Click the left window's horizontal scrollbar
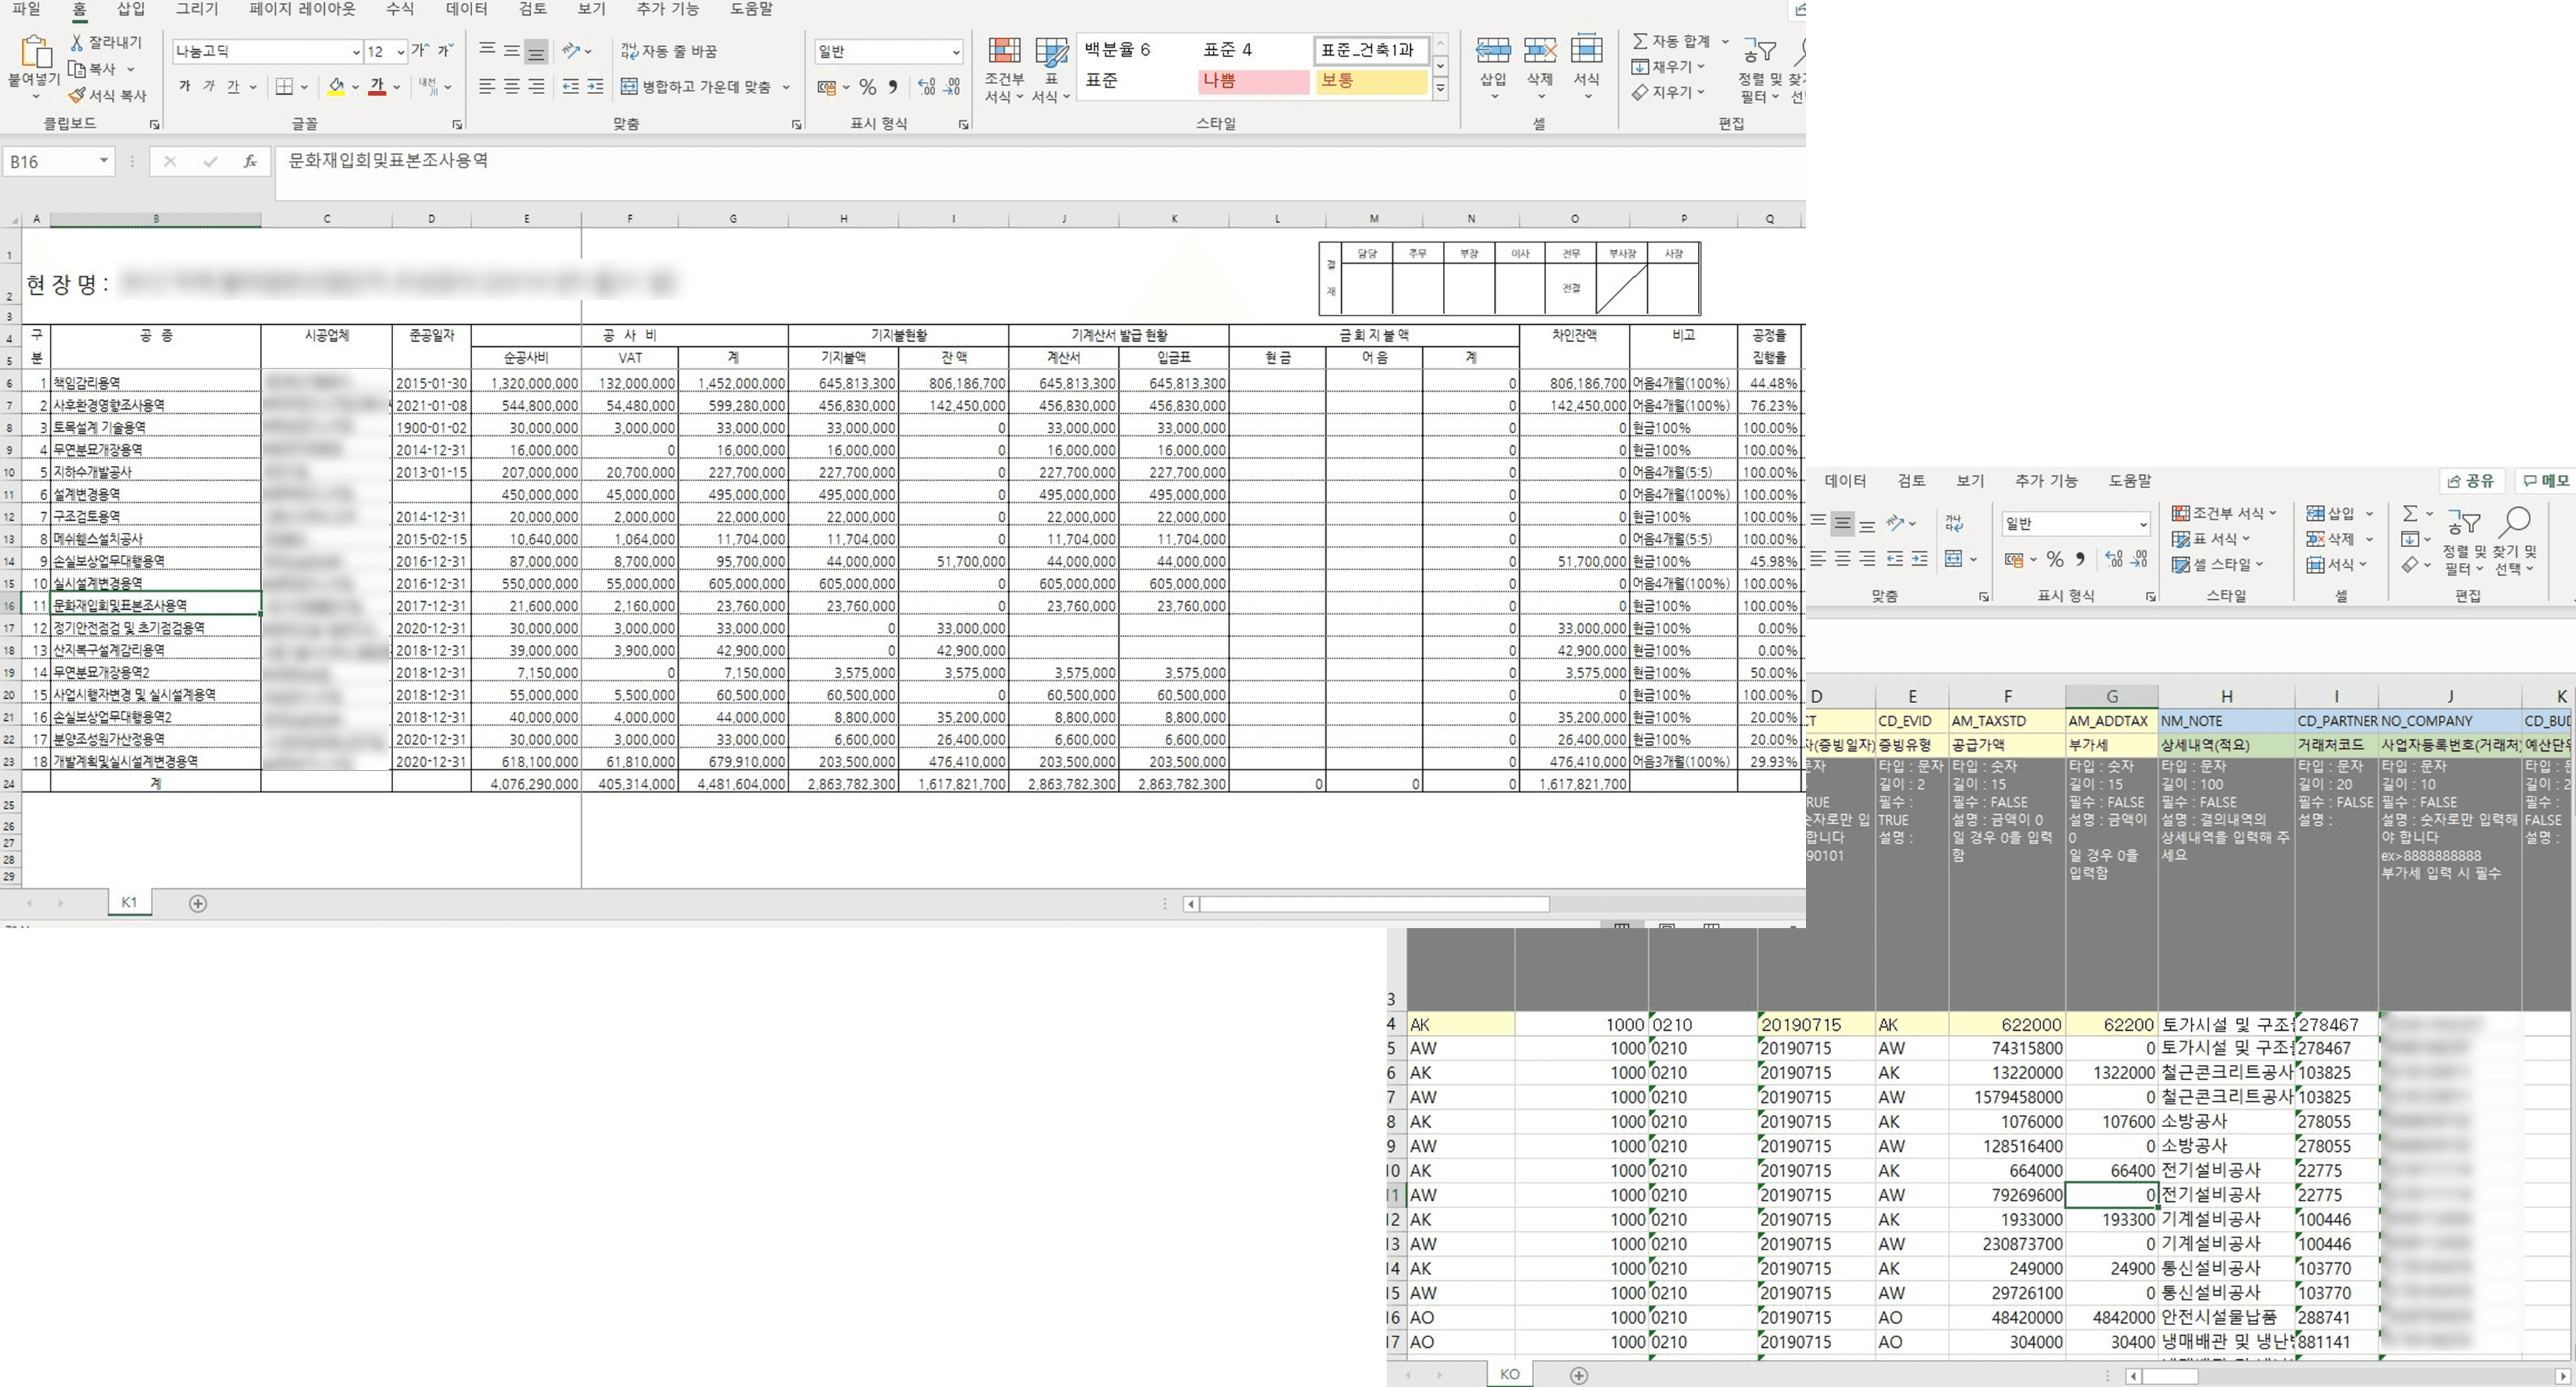2576x1387 pixels. coord(1374,904)
